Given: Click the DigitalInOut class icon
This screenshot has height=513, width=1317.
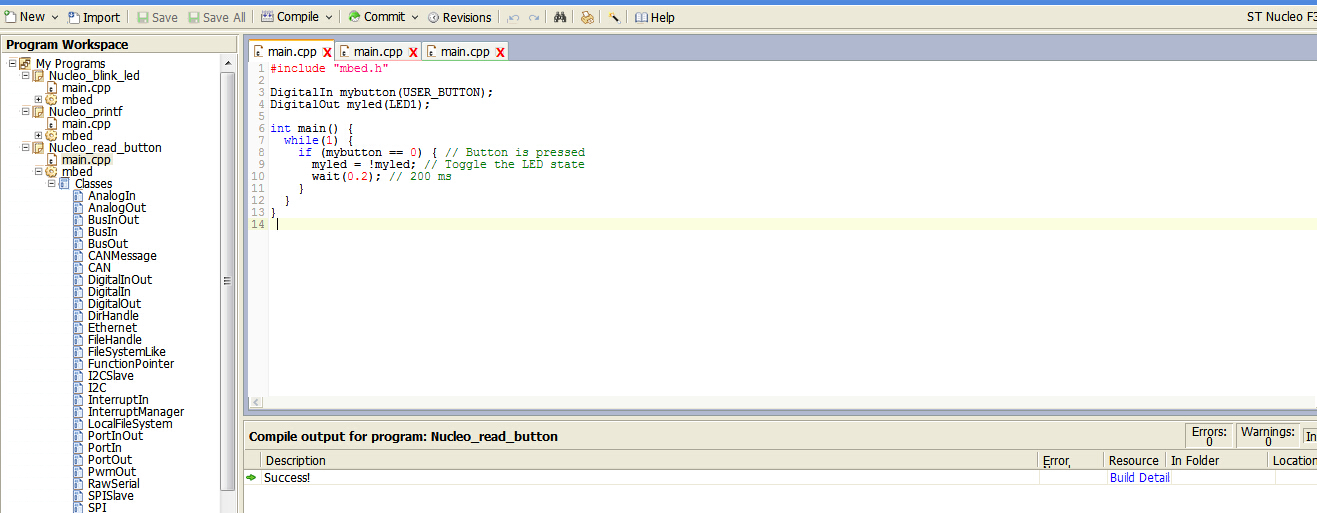Looking at the screenshot, I should pyautogui.click(x=79, y=280).
